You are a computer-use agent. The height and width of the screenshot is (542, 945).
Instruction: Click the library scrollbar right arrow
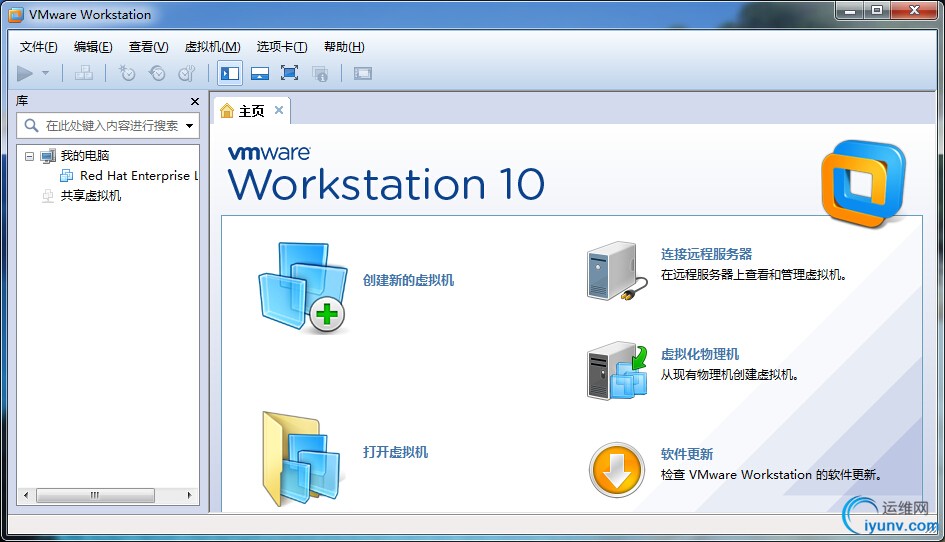[x=189, y=495]
